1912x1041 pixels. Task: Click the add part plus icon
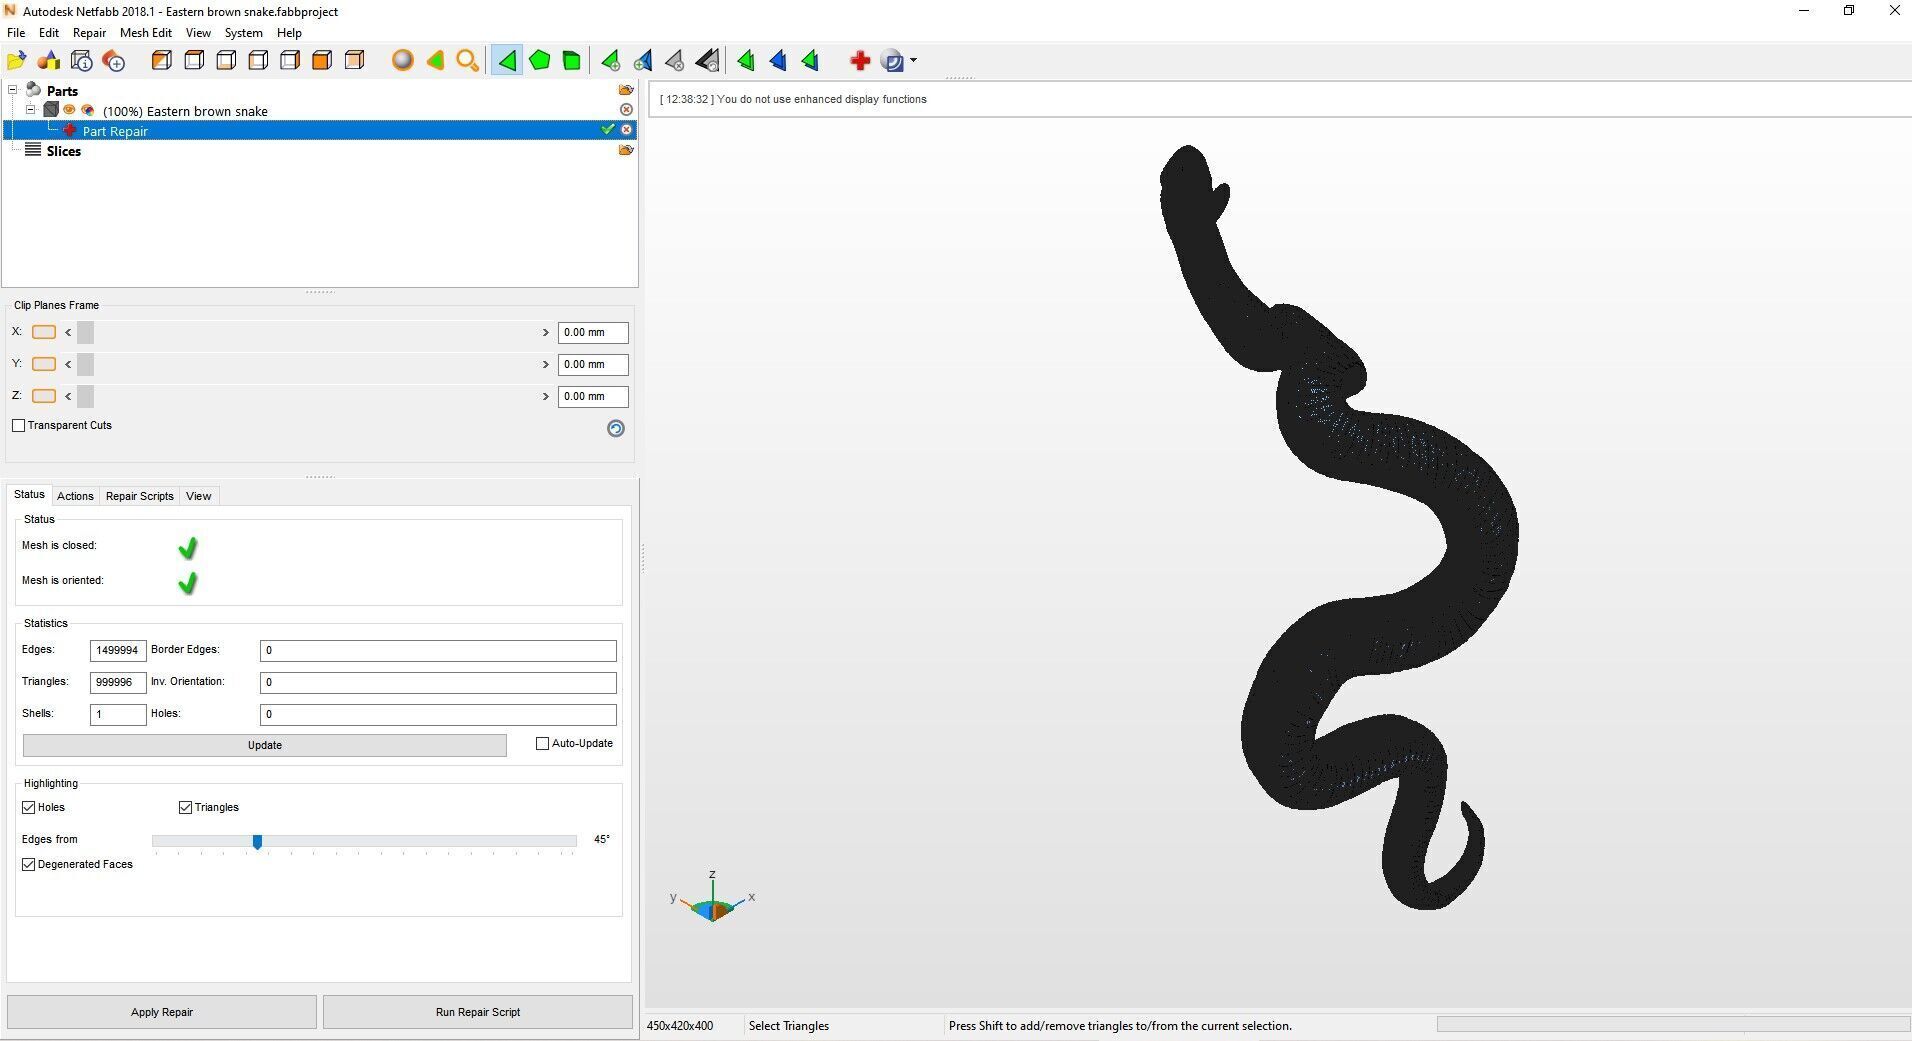click(x=114, y=61)
